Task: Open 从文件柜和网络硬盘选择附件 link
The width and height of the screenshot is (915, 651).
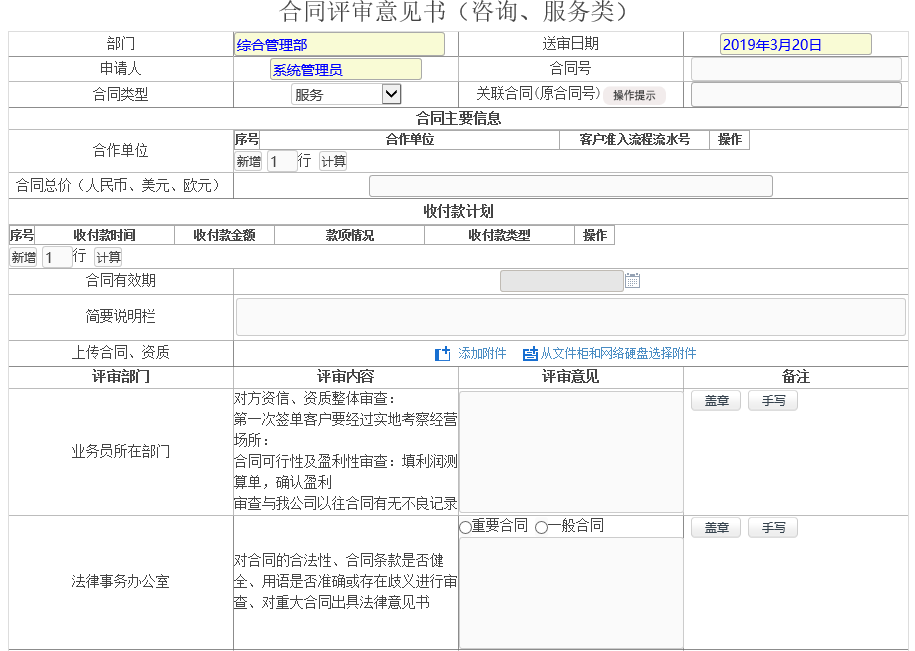Action: pos(618,354)
